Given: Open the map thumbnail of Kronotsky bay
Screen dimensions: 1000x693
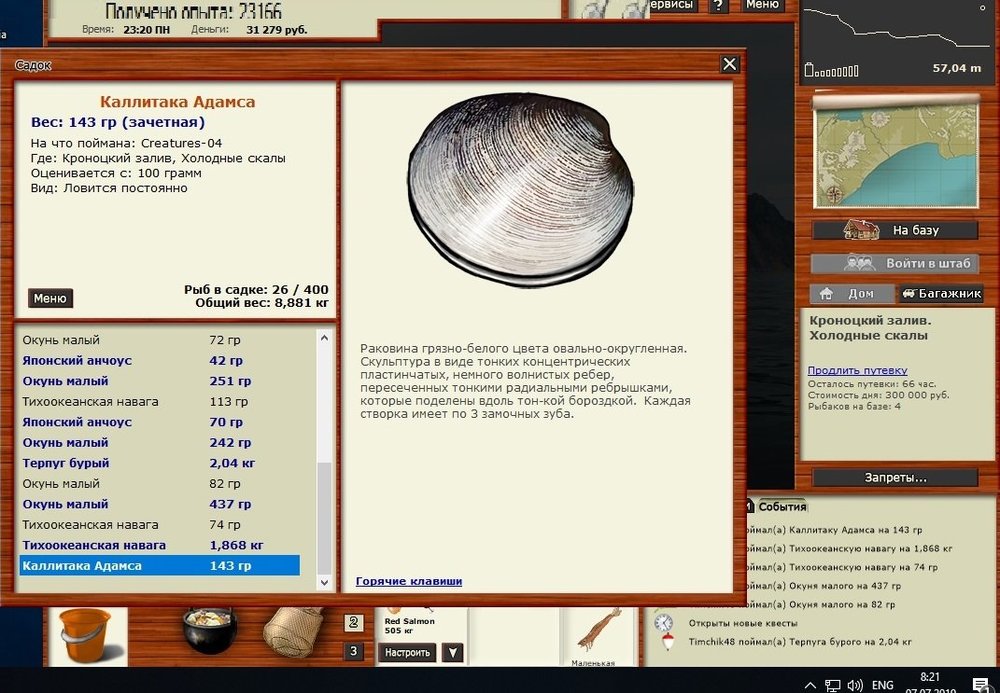Looking at the screenshot, I should point(895,151).
